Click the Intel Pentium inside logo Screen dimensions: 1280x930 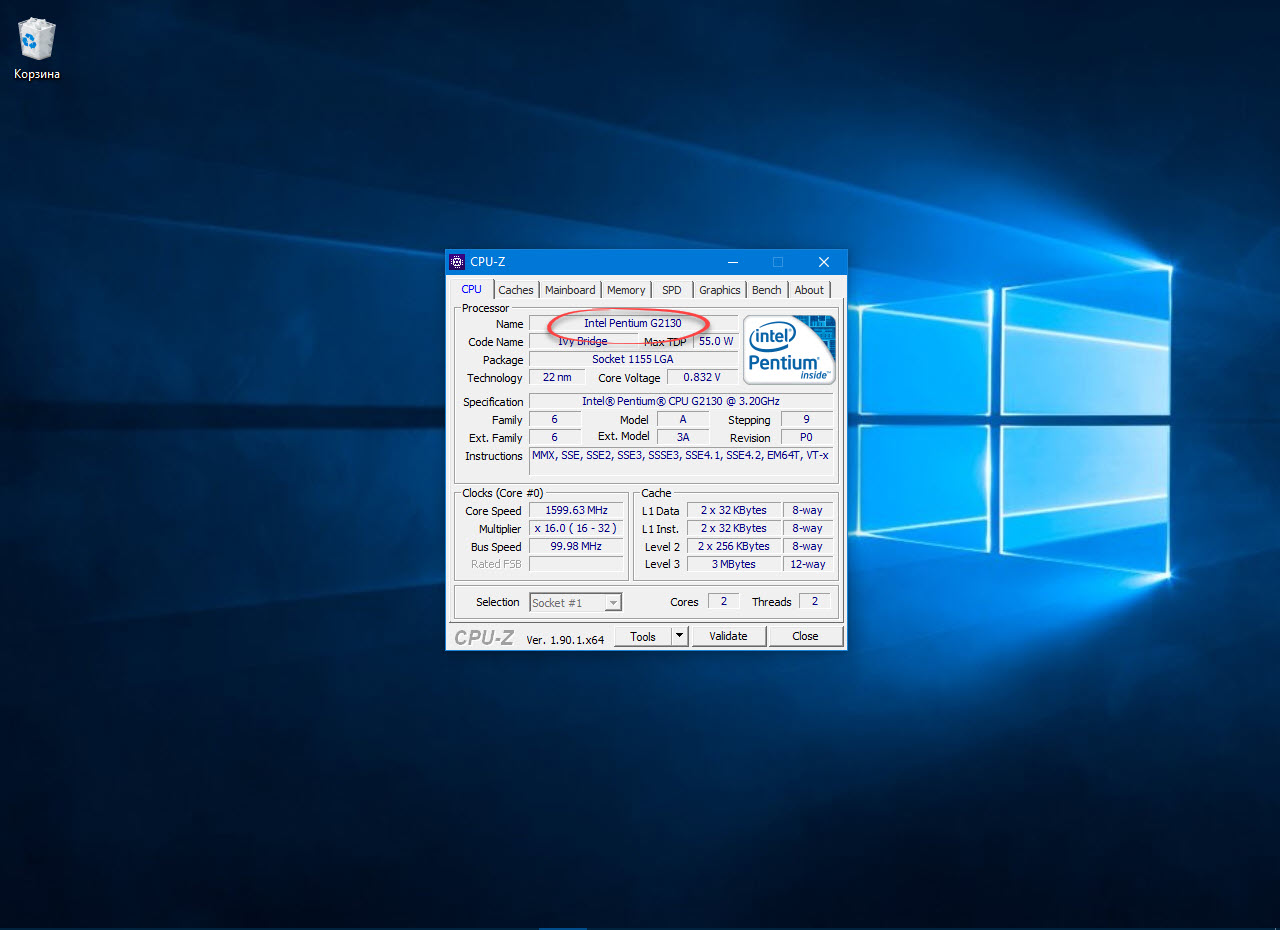point(790,350)
